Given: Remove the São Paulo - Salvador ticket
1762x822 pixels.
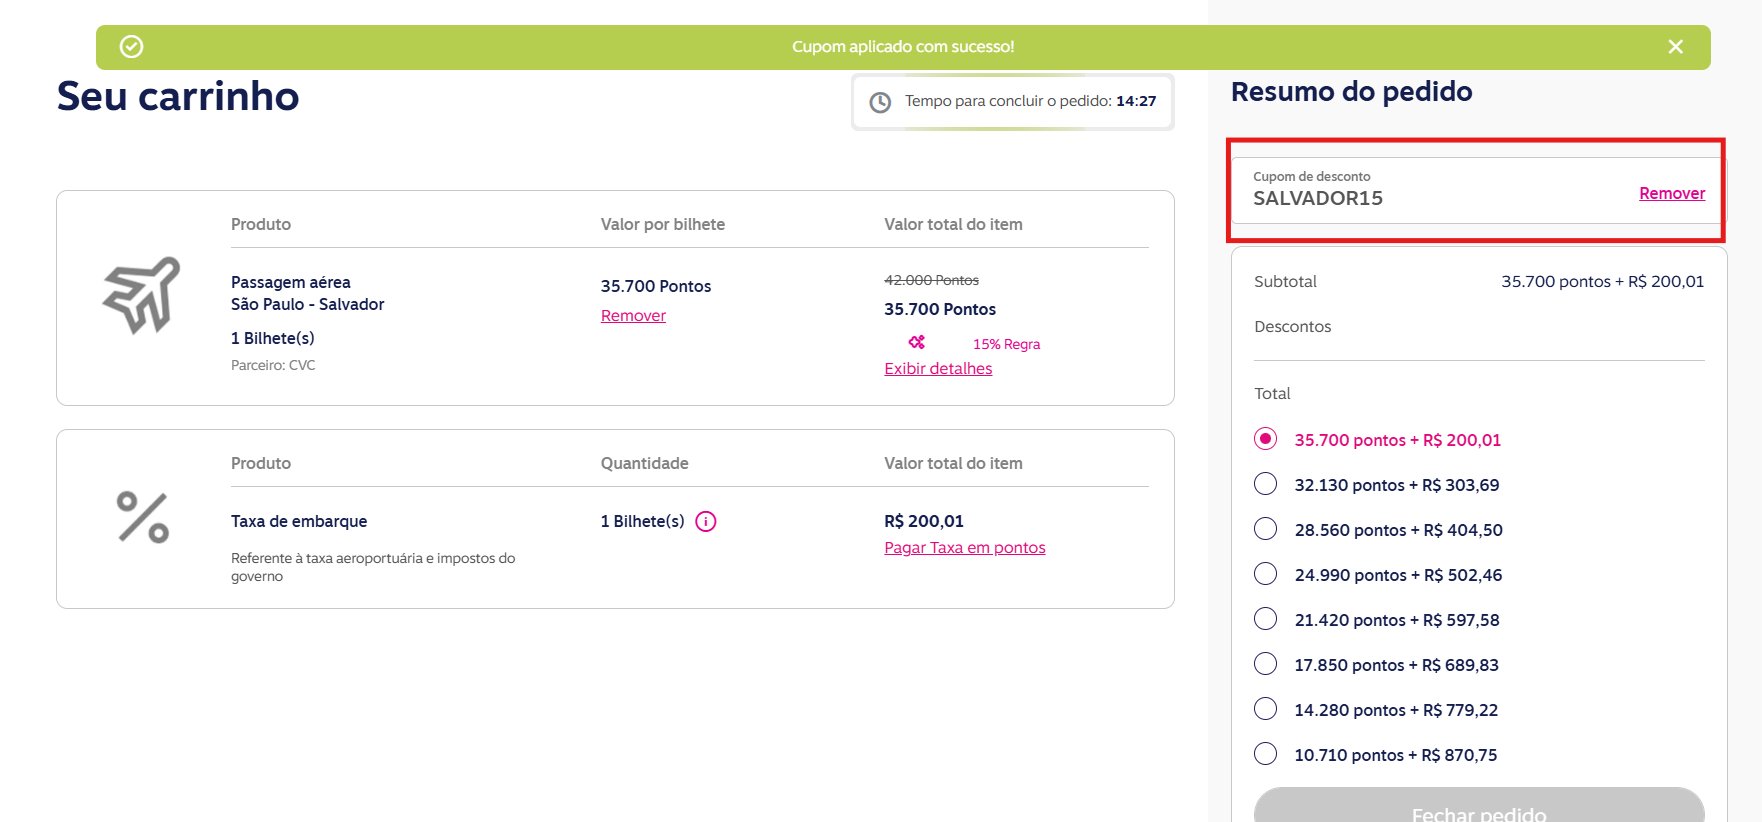Looking at the screenshot, I should 633,315.
